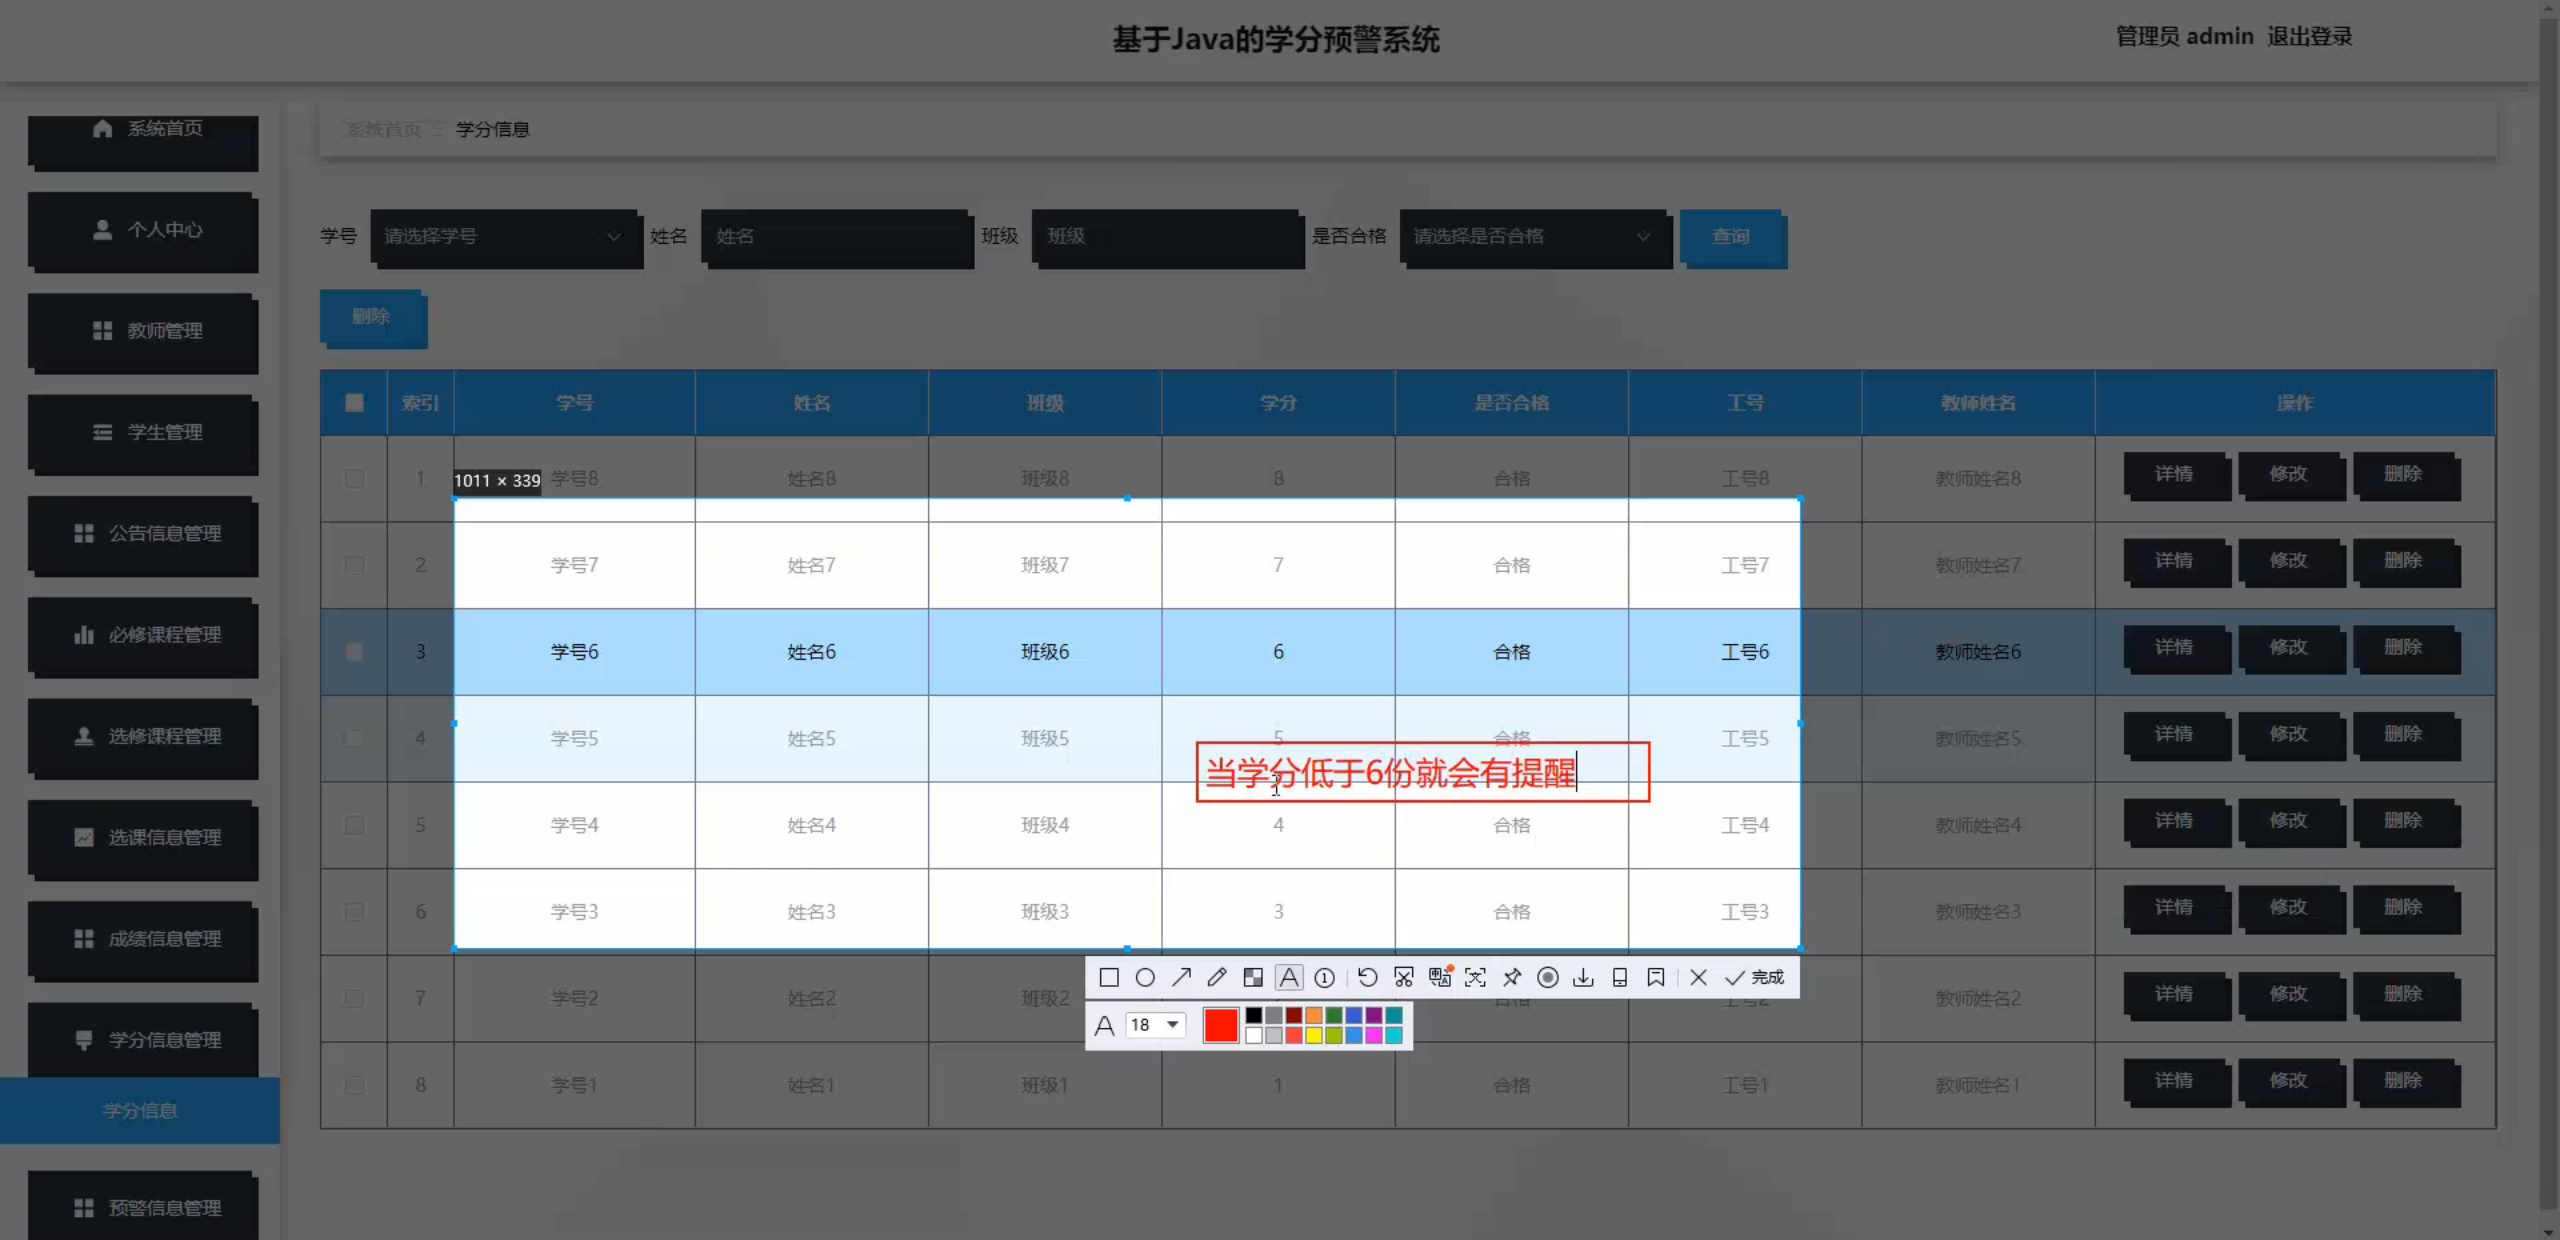Click the undo annotation icon

pyautogui.click(x=1367, y=977)
